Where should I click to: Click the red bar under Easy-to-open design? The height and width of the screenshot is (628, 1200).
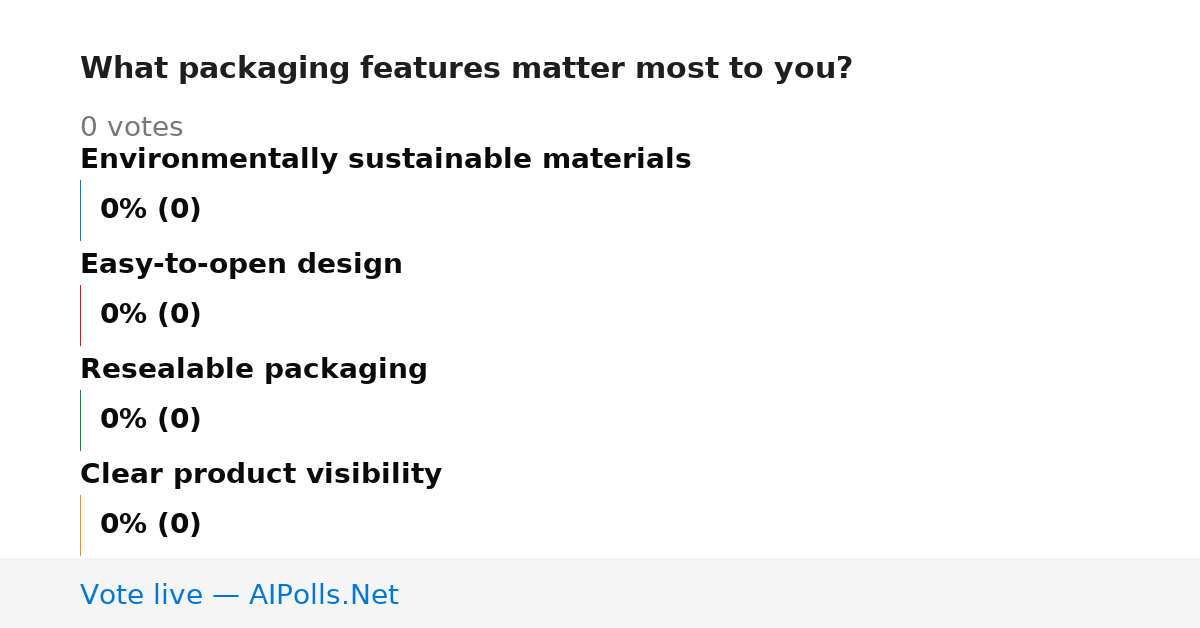80,315
